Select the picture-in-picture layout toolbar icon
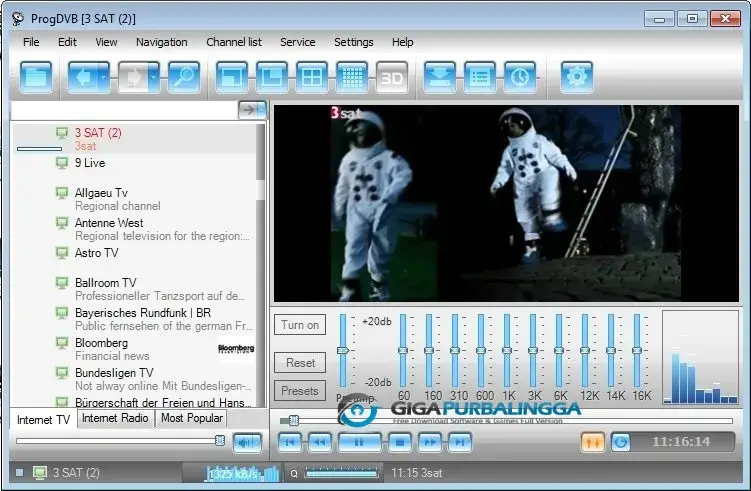This screenshot has height=491, width=751. [x=272, y=77]
